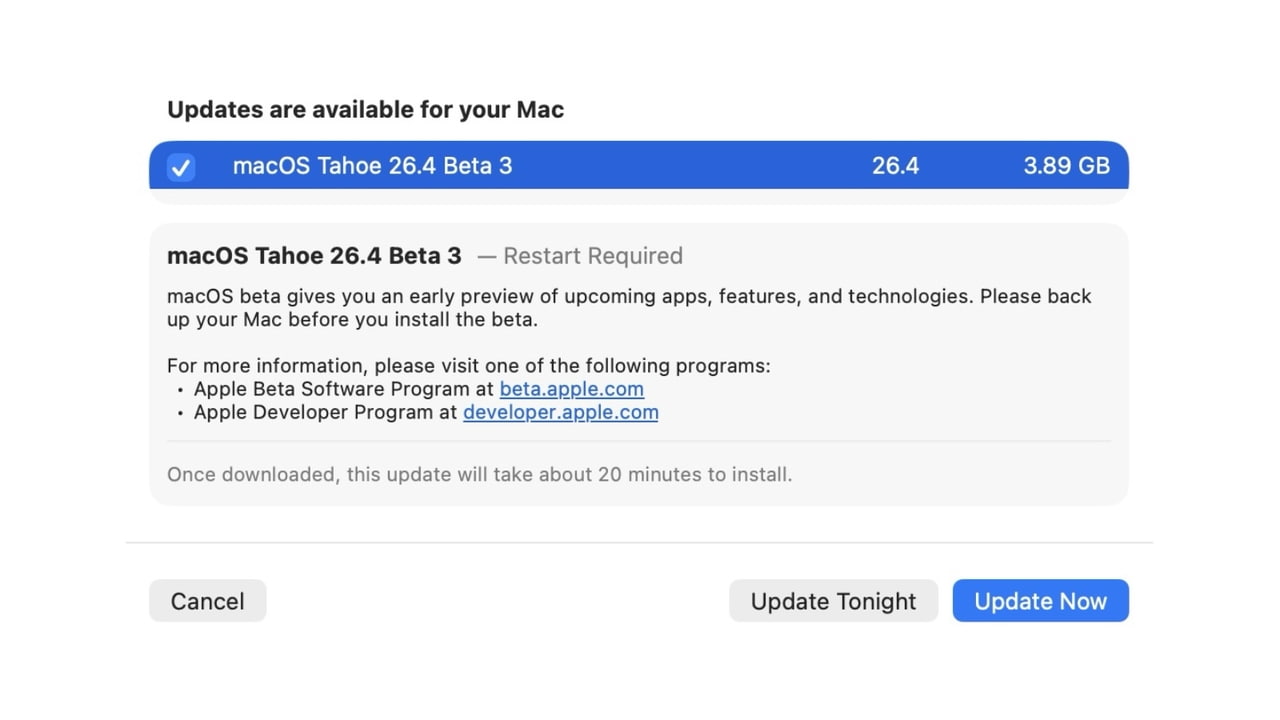Visit the developer.apple.com link
1280x720 pixels.
click(560, 412)
